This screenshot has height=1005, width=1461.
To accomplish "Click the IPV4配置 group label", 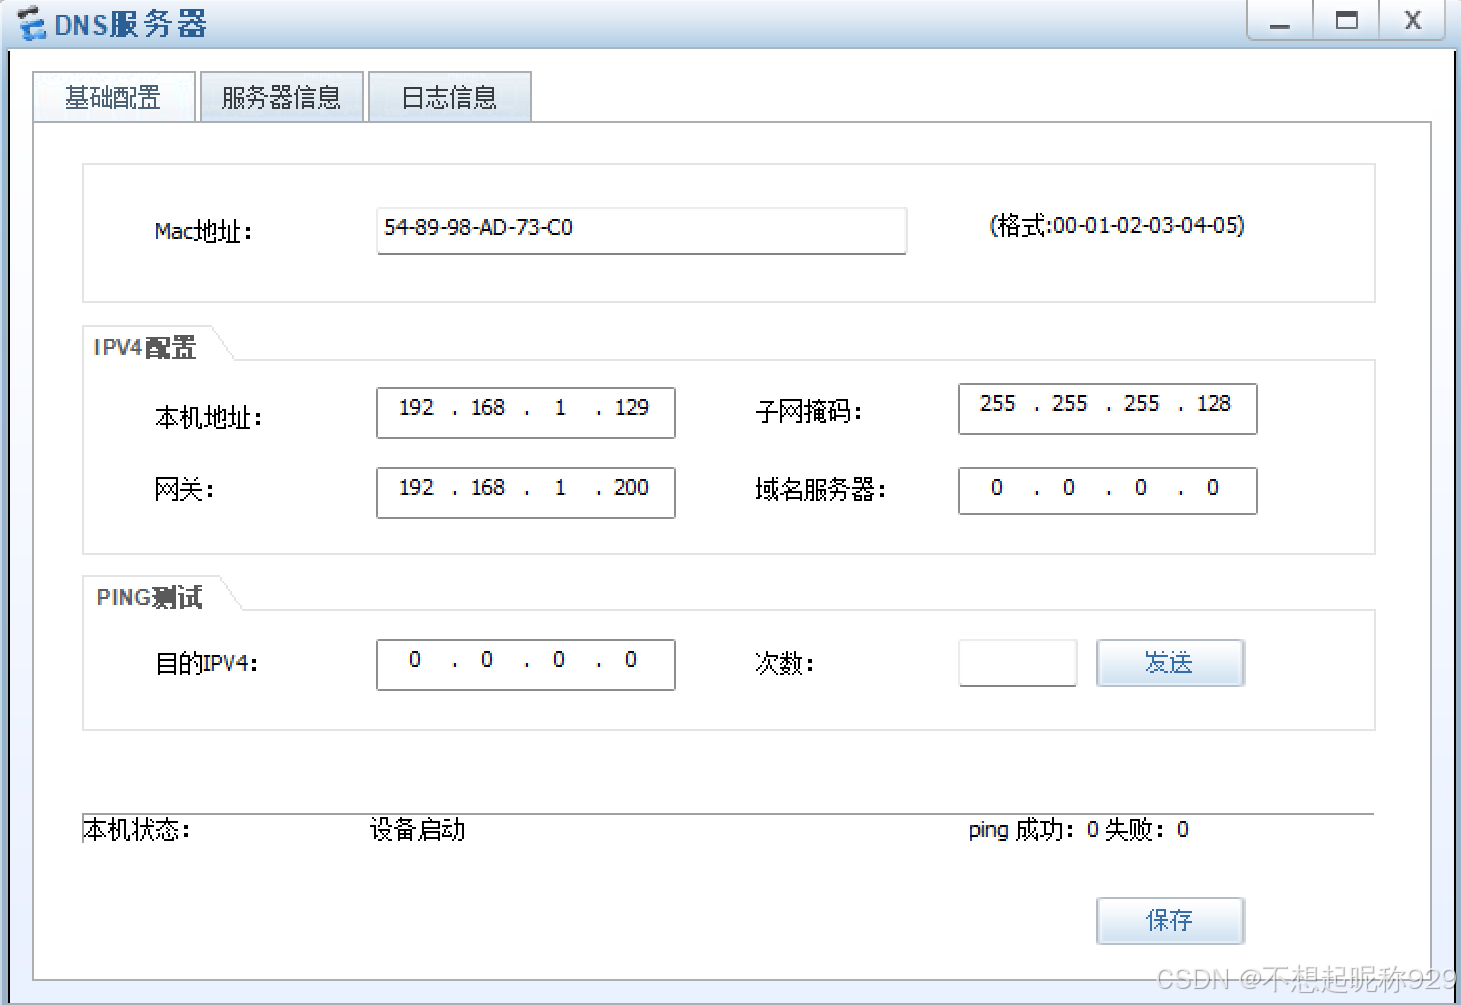I will click(x=145, y=347).
